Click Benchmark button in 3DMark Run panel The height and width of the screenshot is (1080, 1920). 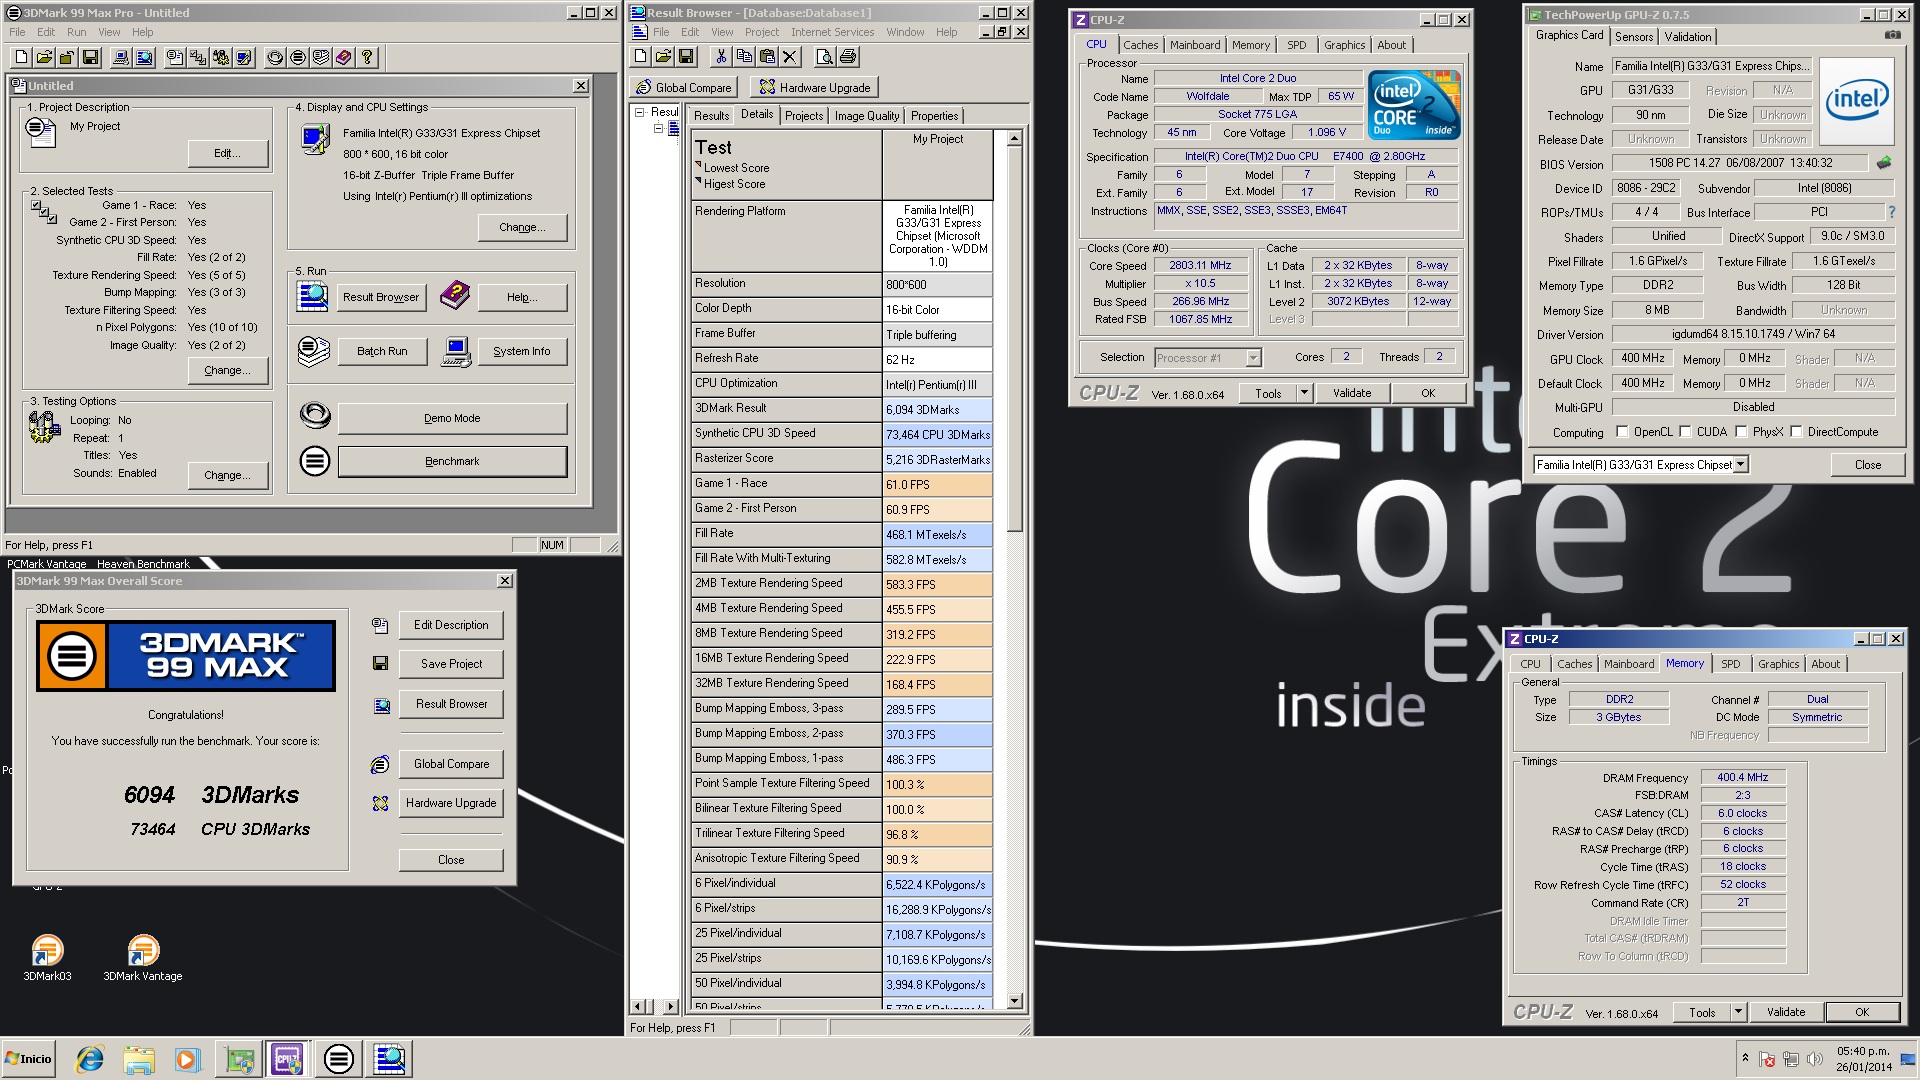pos(452,461)
